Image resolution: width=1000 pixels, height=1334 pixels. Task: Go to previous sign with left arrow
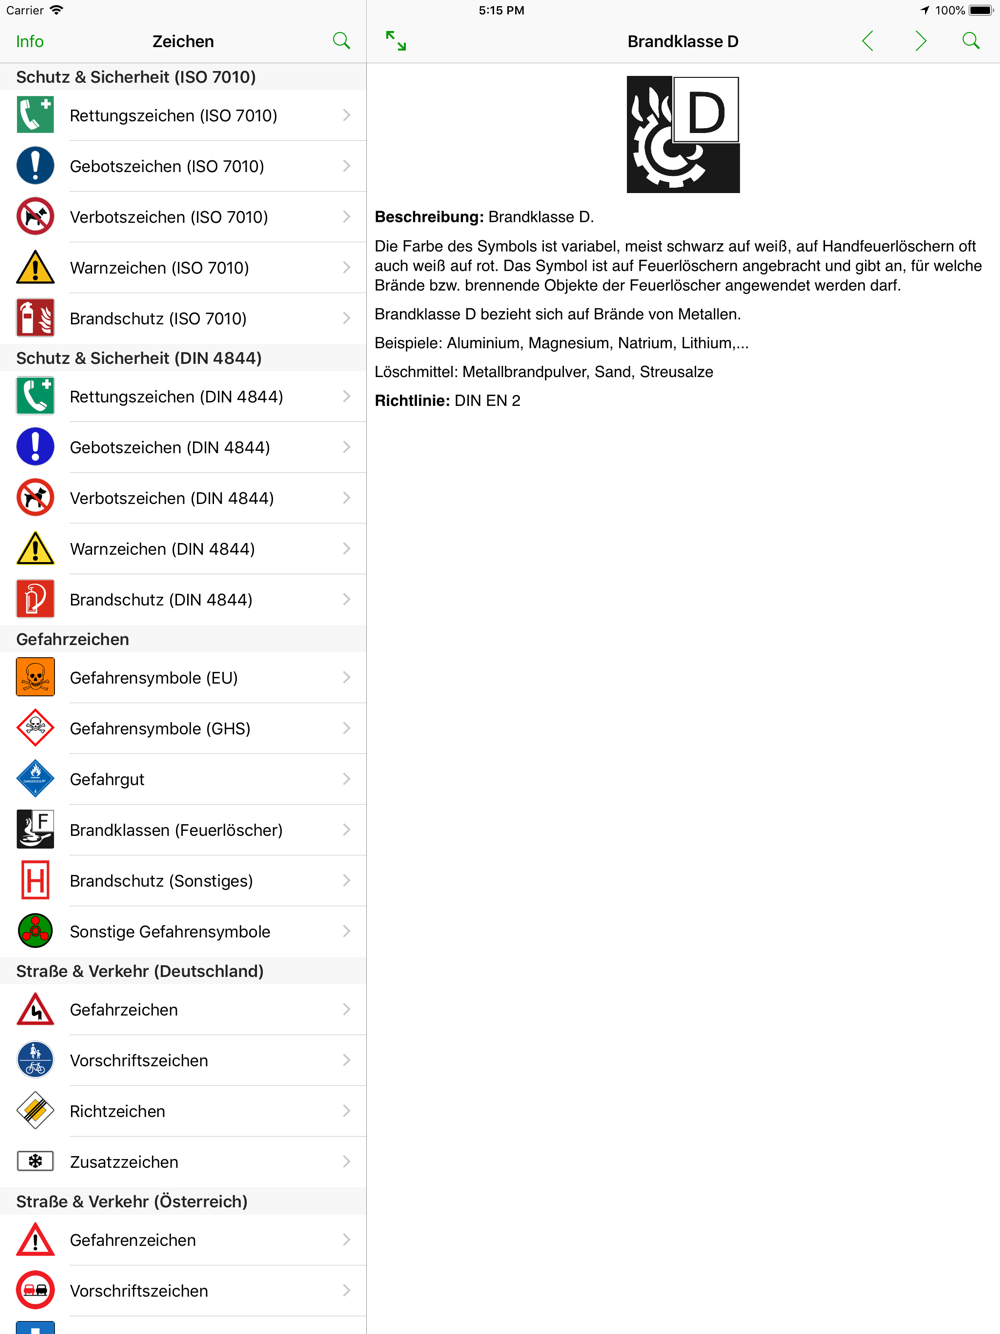pos(868,41)
